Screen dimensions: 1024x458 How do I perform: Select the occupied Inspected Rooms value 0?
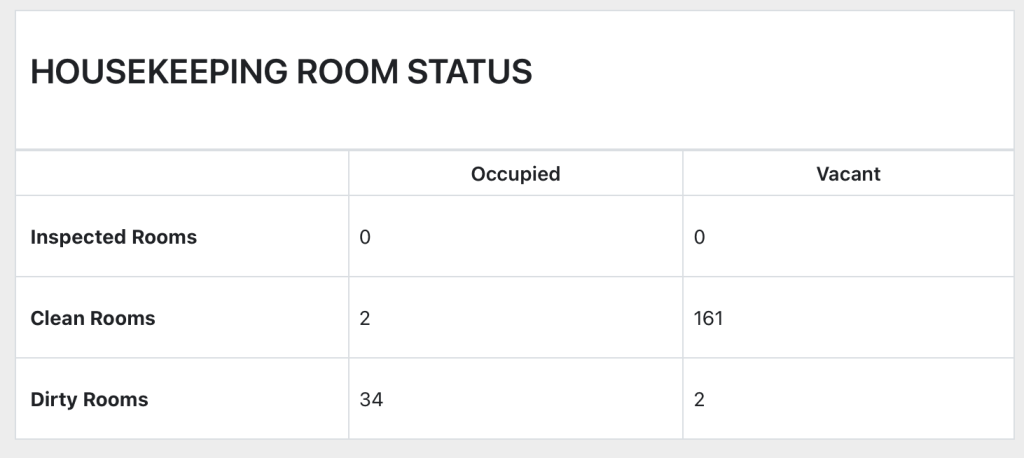click(x=365, y=238)
